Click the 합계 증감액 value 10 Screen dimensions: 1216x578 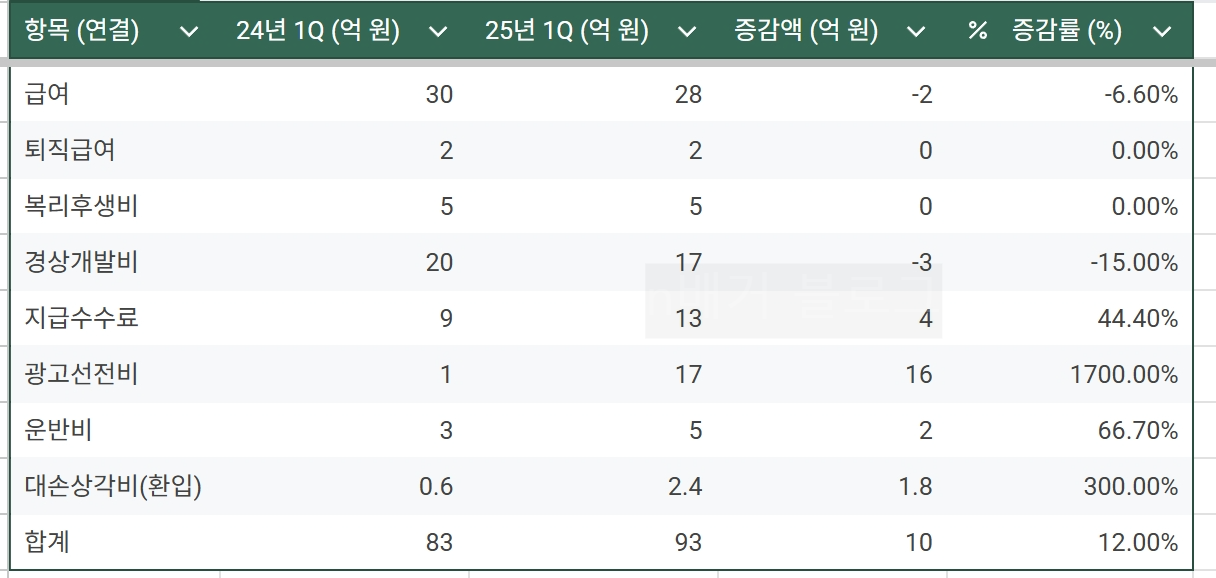click(919, 542)
